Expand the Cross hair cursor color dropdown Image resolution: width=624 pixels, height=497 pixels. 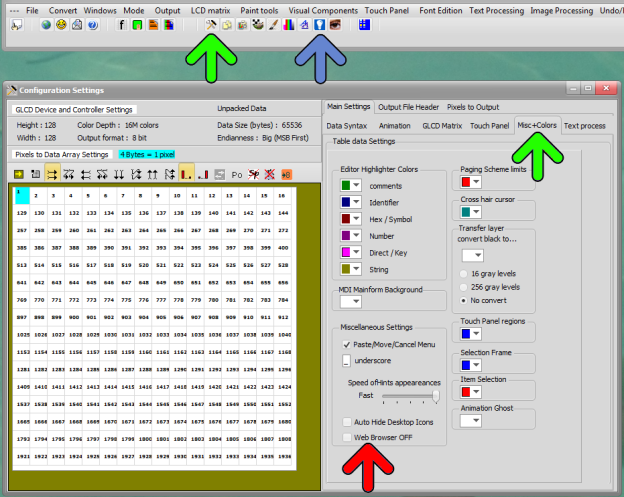tap(477, 211)
